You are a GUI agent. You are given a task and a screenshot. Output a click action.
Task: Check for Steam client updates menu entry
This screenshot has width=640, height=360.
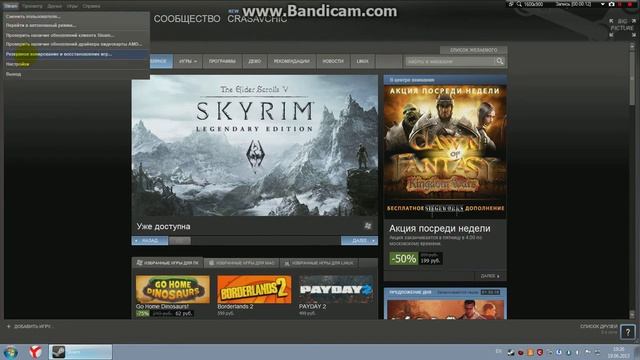(76, 36)
